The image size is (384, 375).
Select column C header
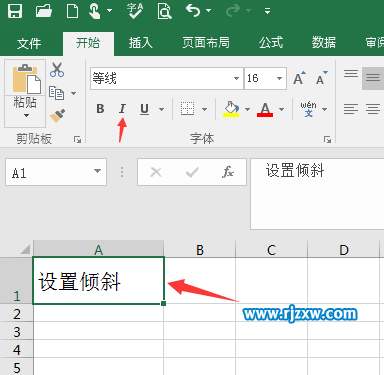(x=271, y=249)
